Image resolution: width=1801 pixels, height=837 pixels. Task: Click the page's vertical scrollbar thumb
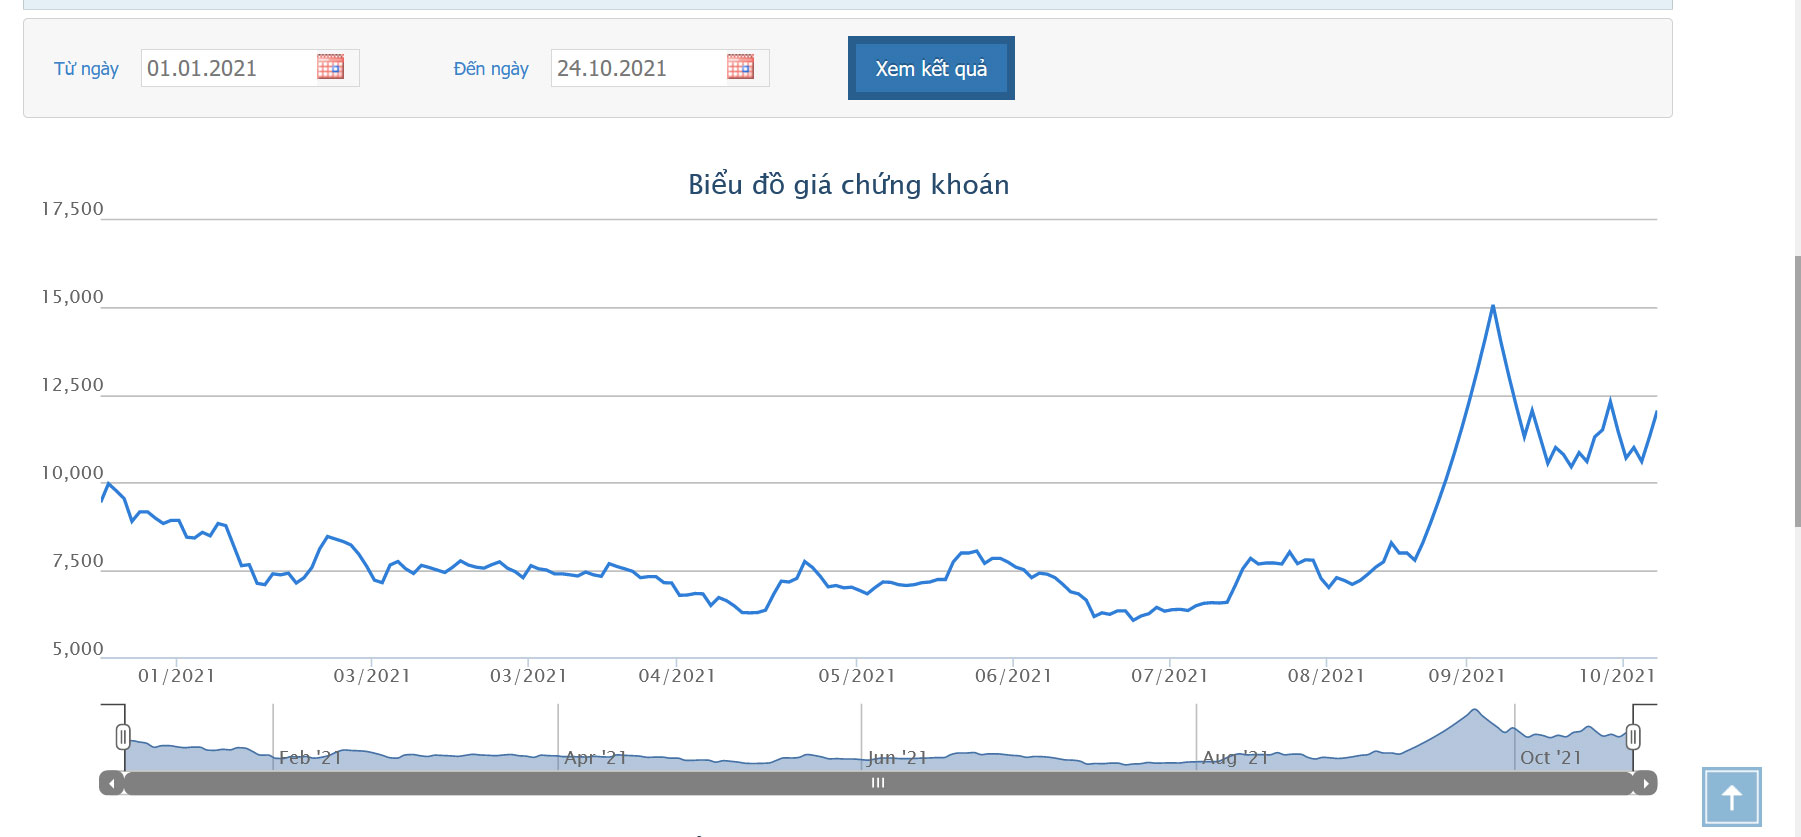tap(1797, 390)
